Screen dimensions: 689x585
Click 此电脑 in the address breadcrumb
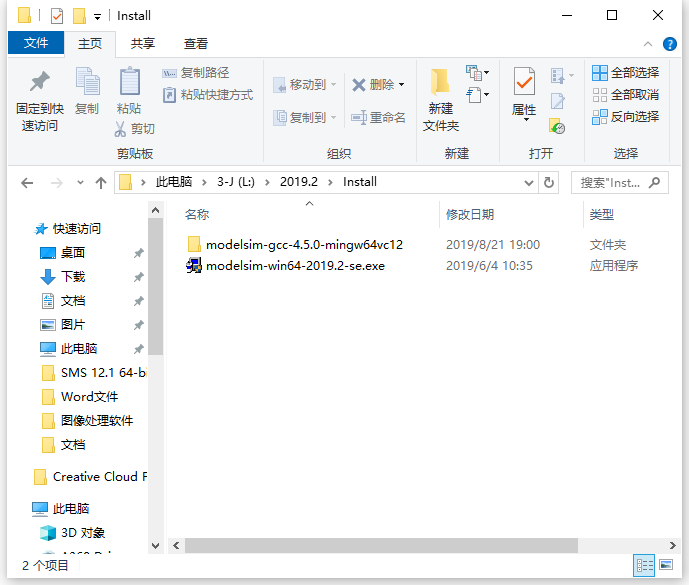pyautogui.click(x=174, y=182)
